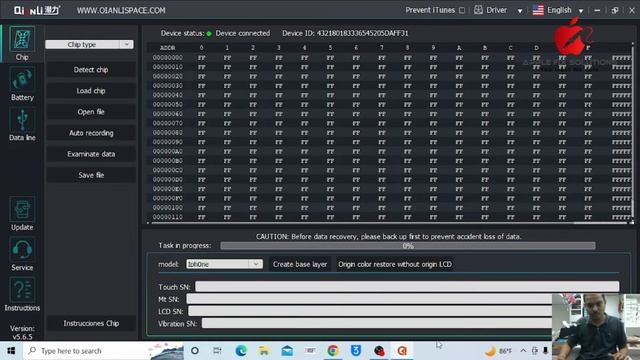Open the Update section
The height and width of the screenshot is (360, 640).
(22, 214)
